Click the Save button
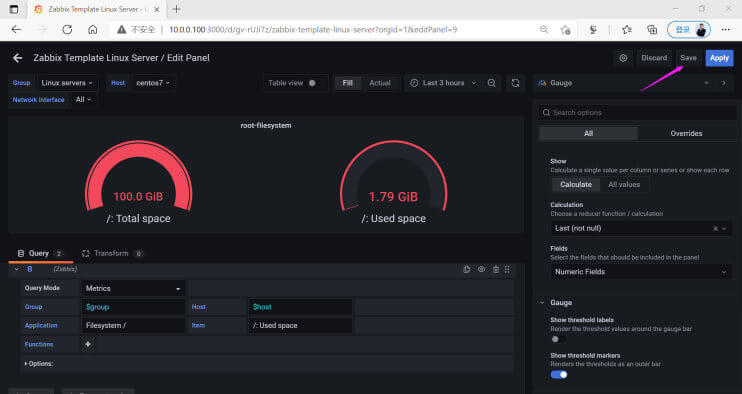 (x=688, y=58)
